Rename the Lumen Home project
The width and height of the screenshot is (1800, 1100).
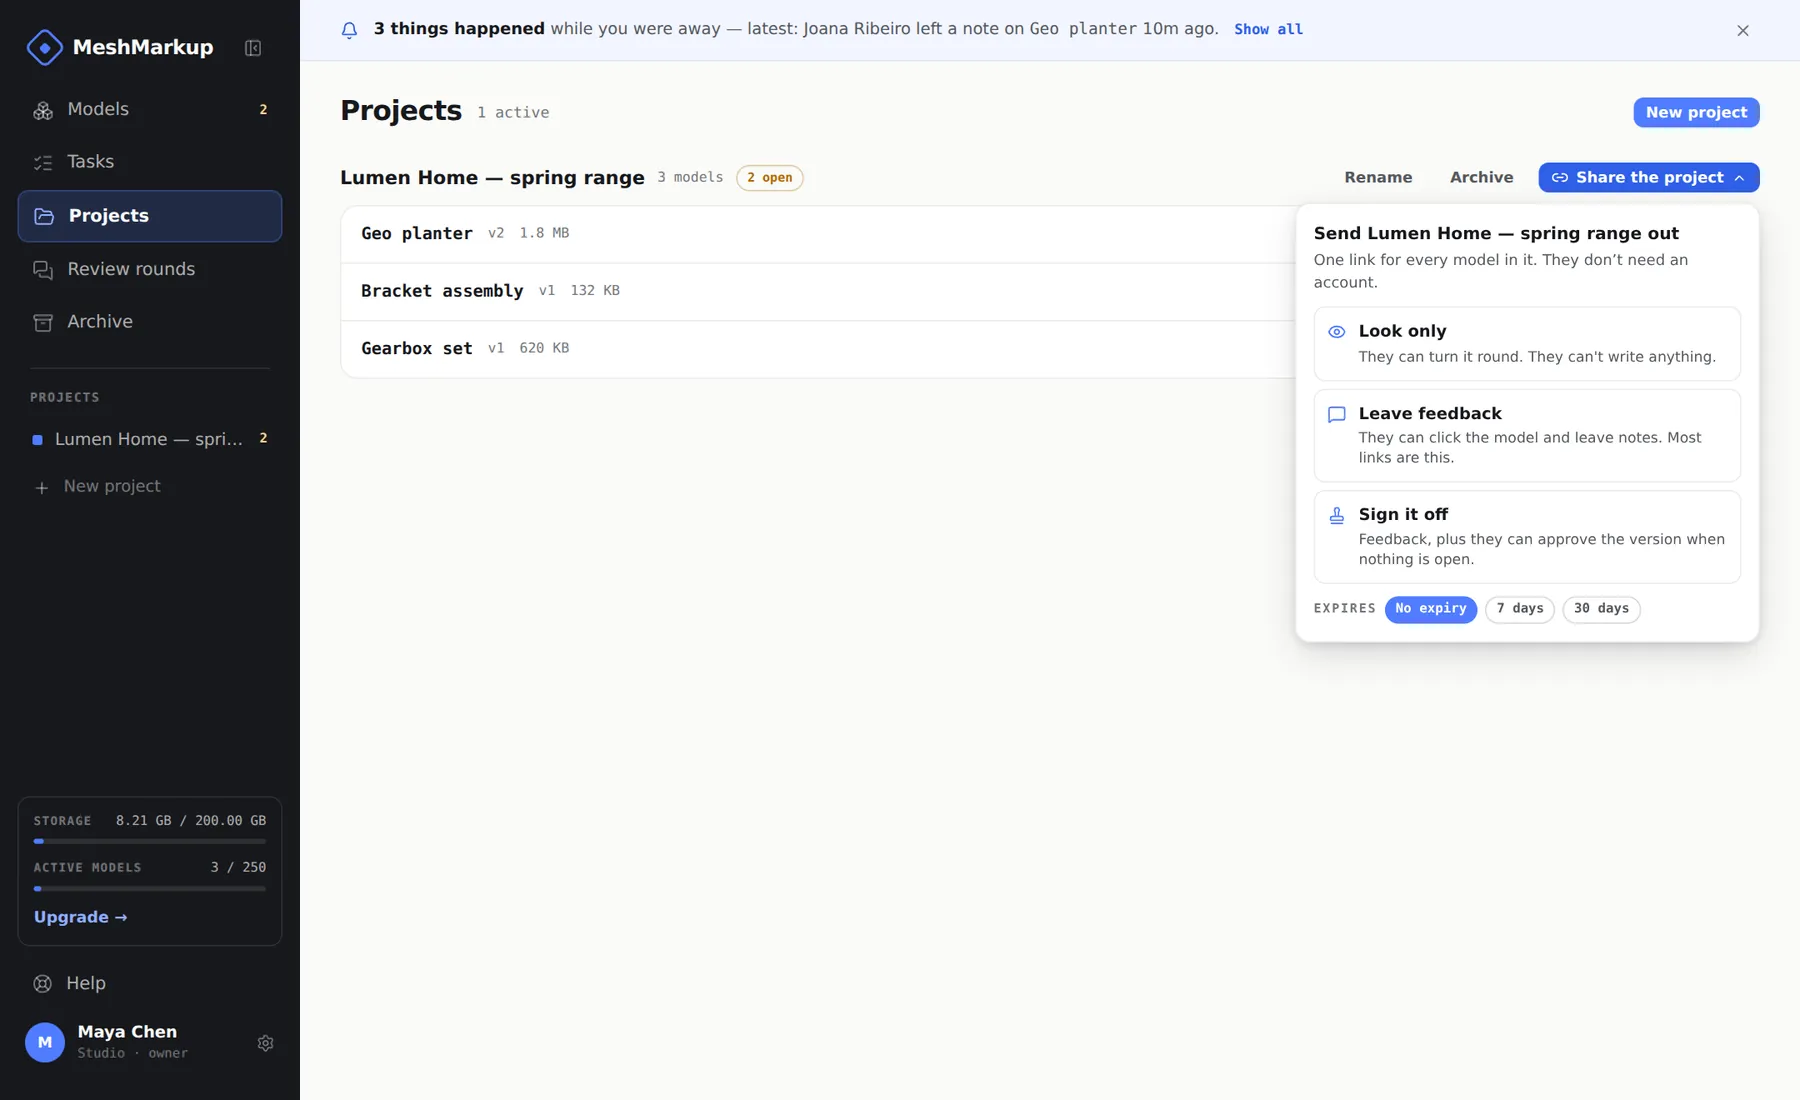(x=1378, y=178)
